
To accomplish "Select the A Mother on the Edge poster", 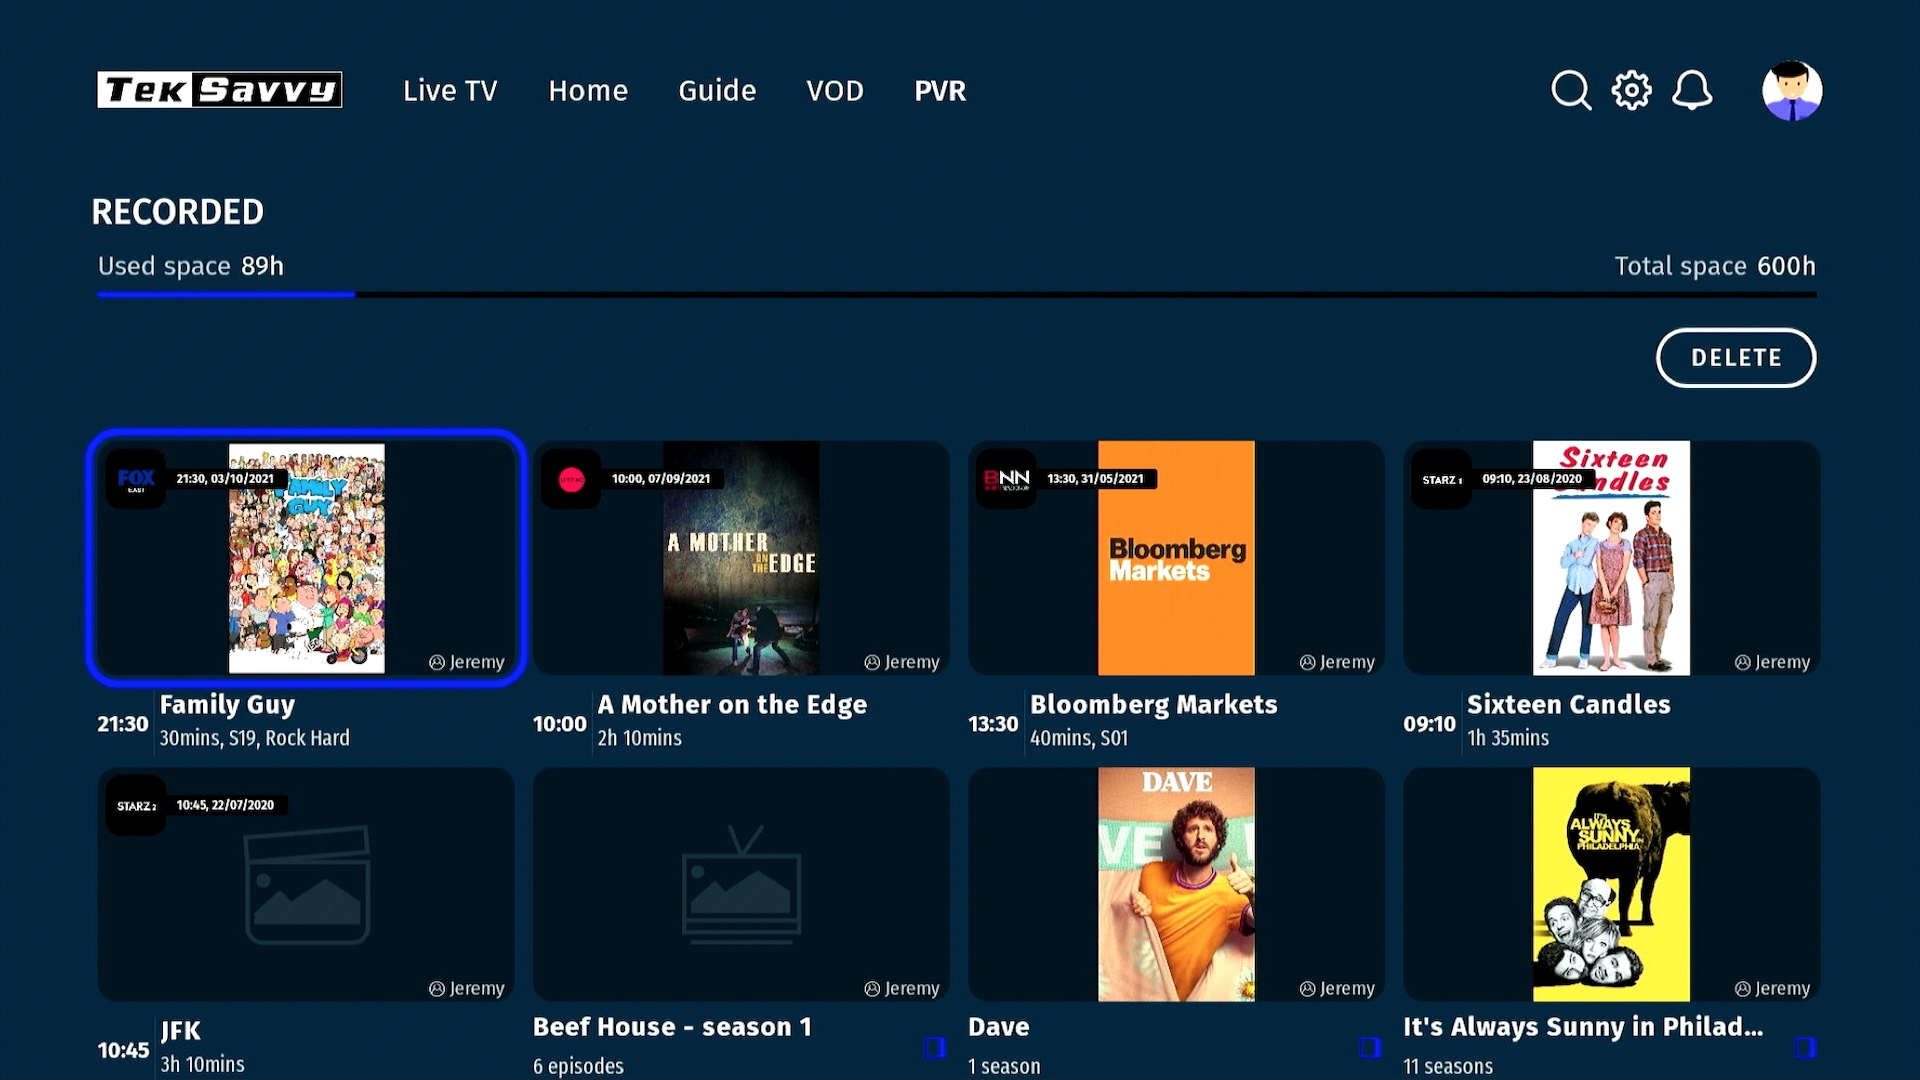I will coord(741,557).
